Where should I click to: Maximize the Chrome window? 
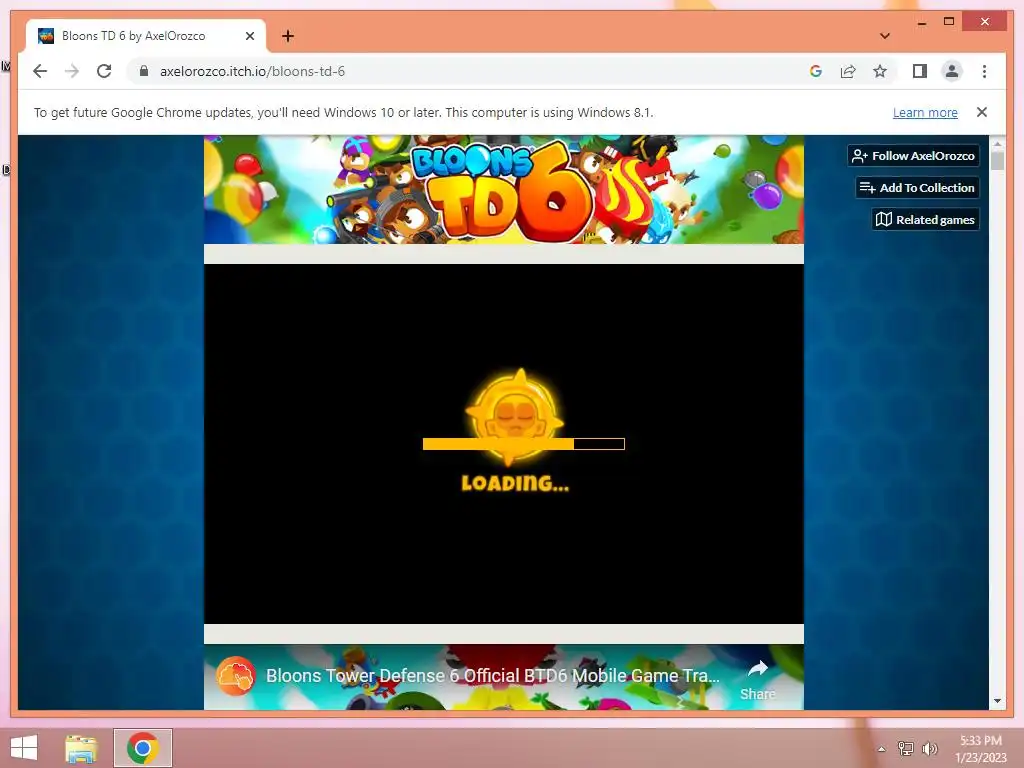click(949, 22)
